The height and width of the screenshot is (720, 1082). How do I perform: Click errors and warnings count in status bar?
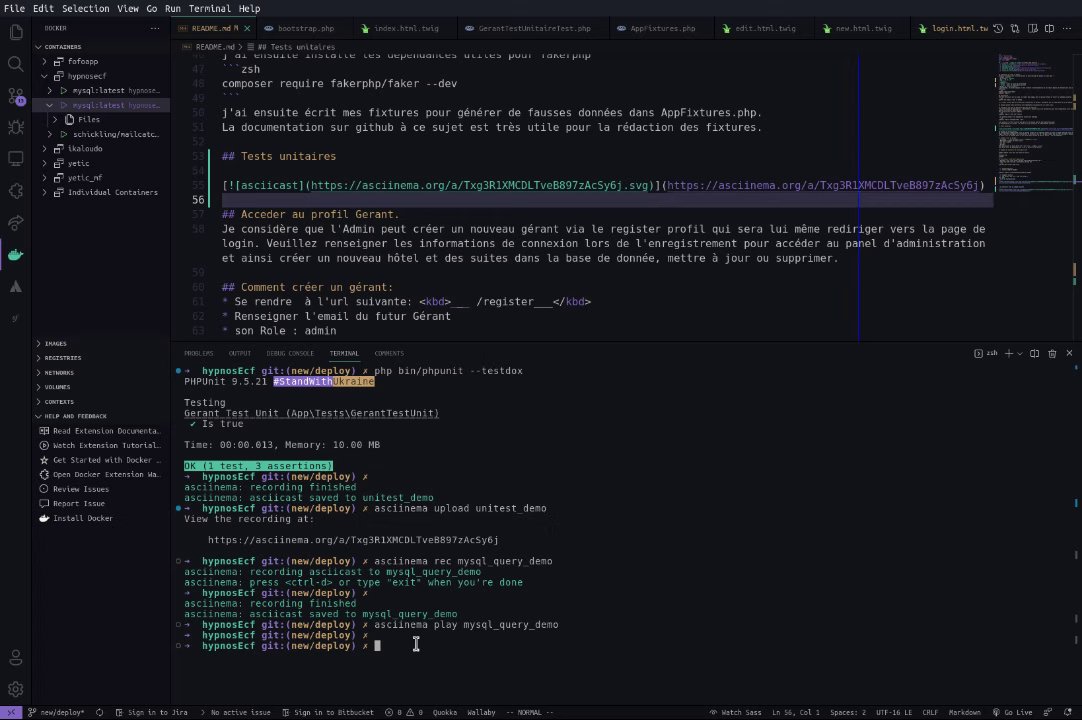click(x=404, y=712)
